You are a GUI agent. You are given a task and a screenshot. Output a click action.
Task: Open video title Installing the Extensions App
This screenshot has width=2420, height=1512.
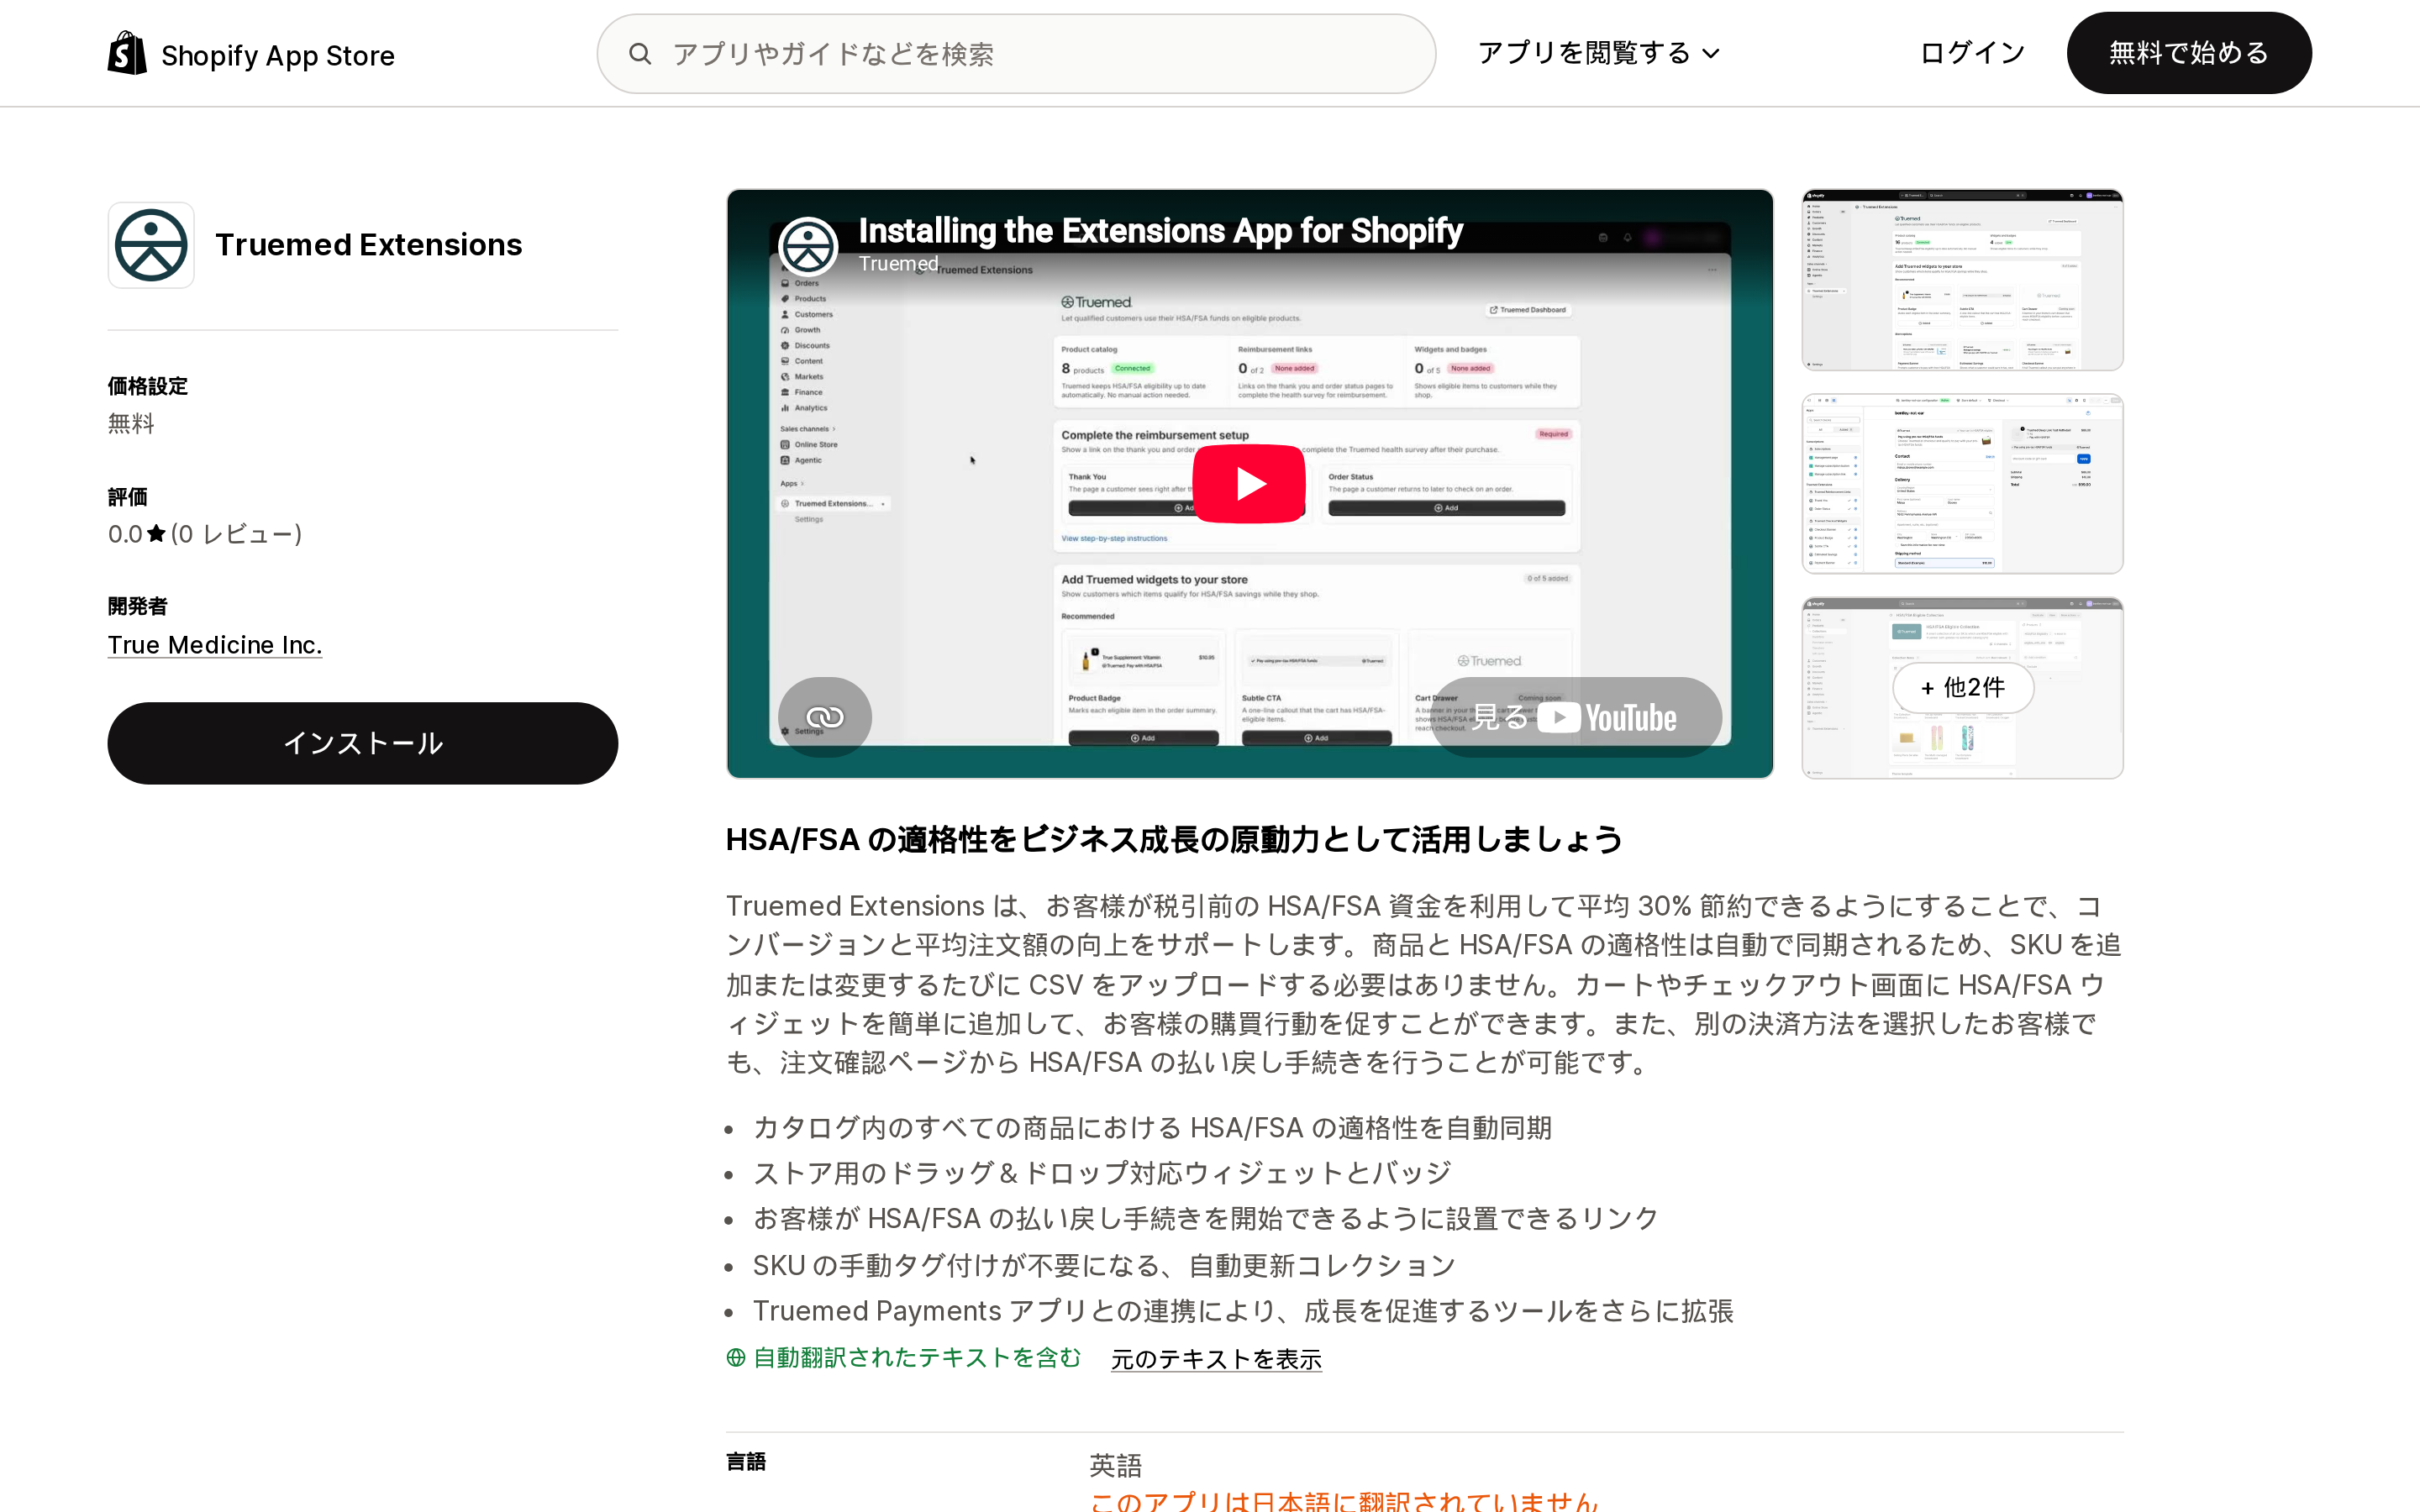(1160, 231)
